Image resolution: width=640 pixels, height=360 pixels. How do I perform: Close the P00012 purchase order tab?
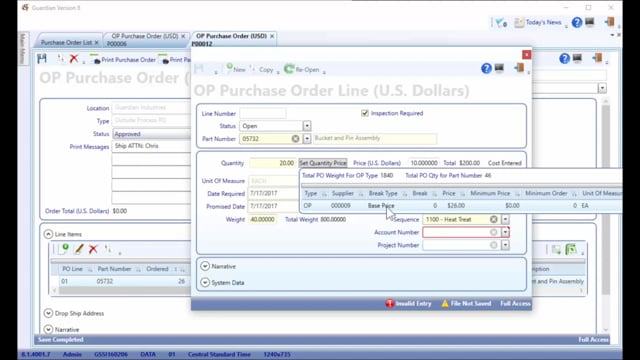(272, 36)
